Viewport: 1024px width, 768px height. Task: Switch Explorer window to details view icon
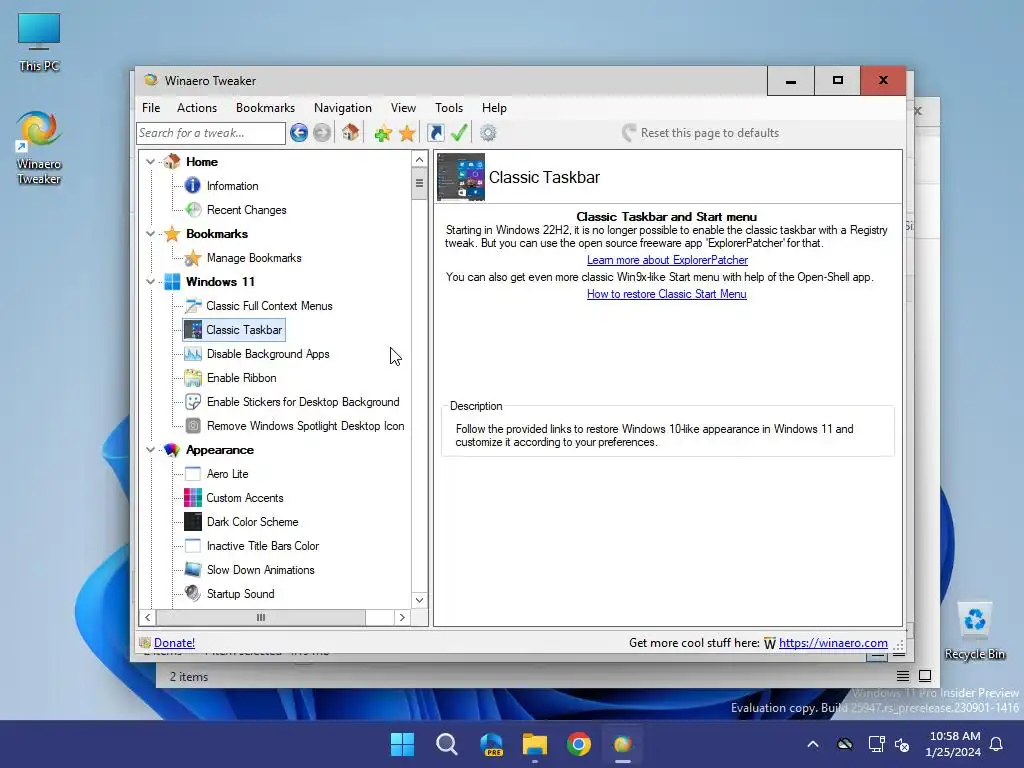903,676
